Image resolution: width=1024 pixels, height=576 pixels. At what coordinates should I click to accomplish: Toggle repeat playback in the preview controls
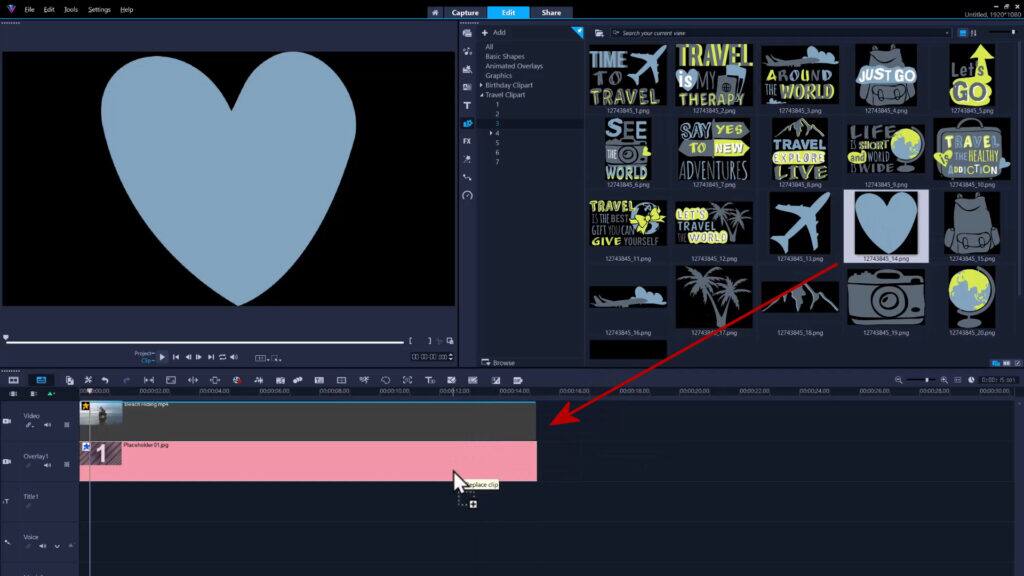click(222, 357)
